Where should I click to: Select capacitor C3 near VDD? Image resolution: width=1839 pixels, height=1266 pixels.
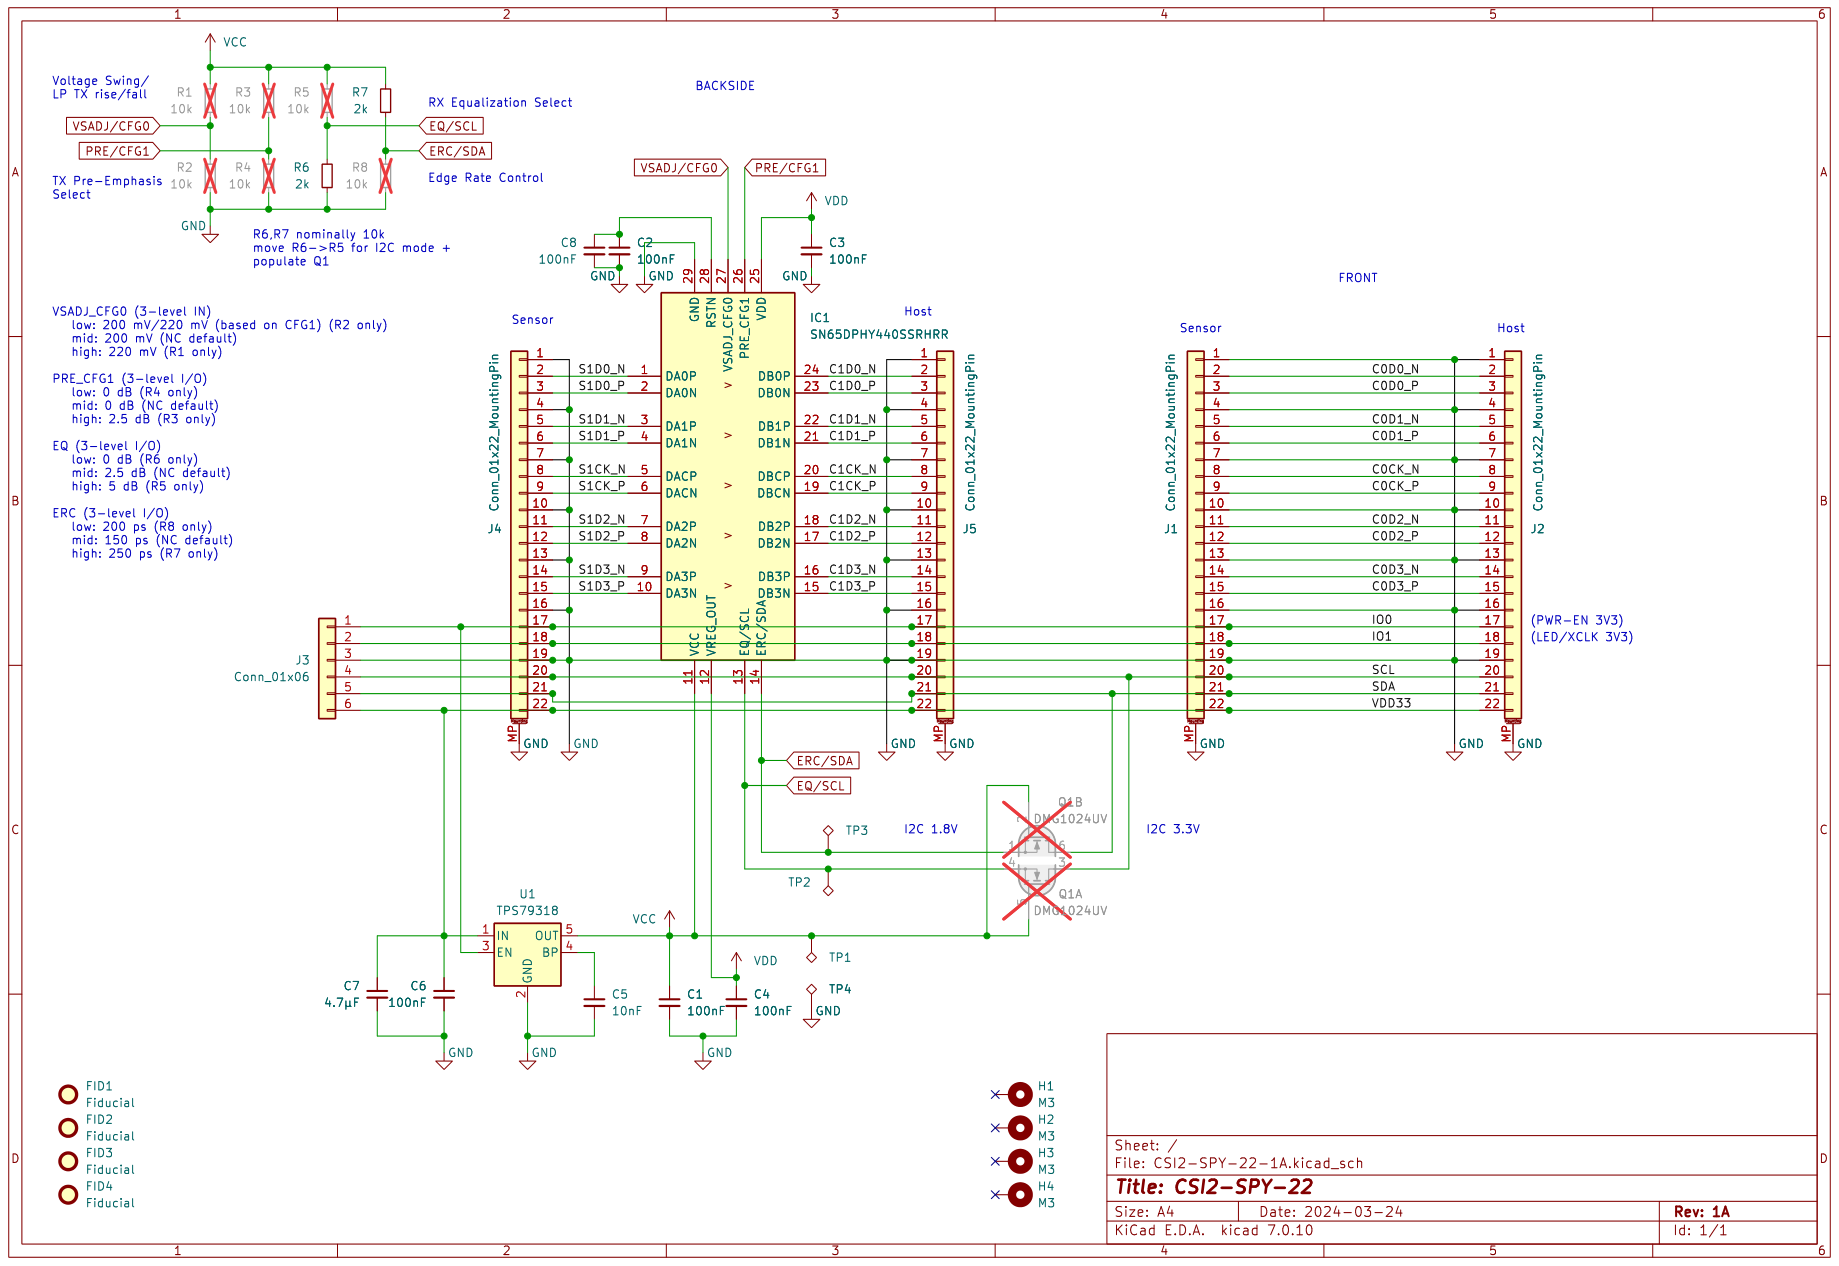point(811,250)
